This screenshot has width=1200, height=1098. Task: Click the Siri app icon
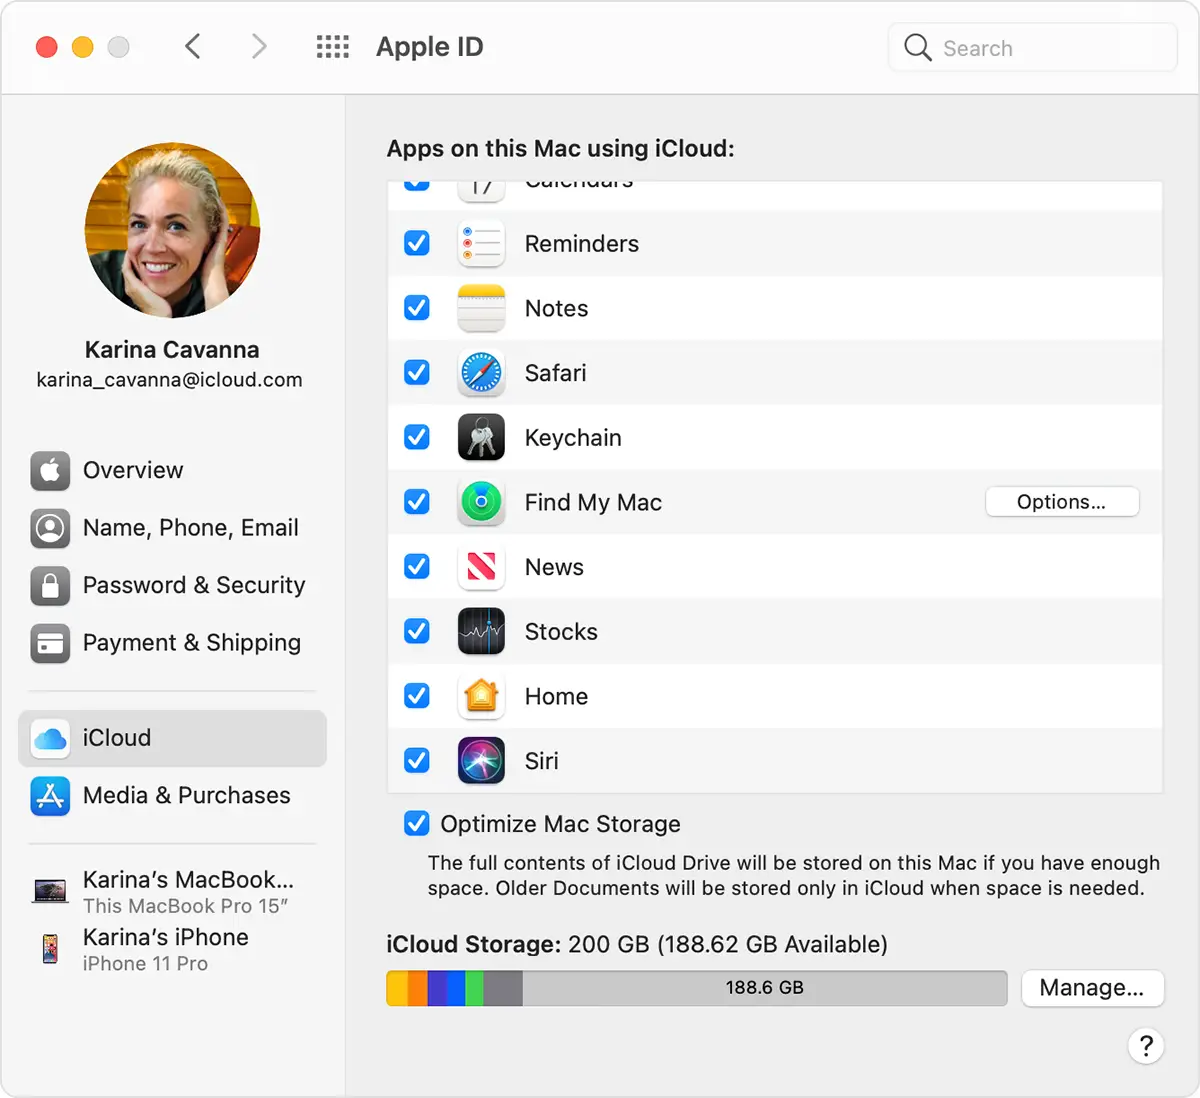click(x=481, y=761)
